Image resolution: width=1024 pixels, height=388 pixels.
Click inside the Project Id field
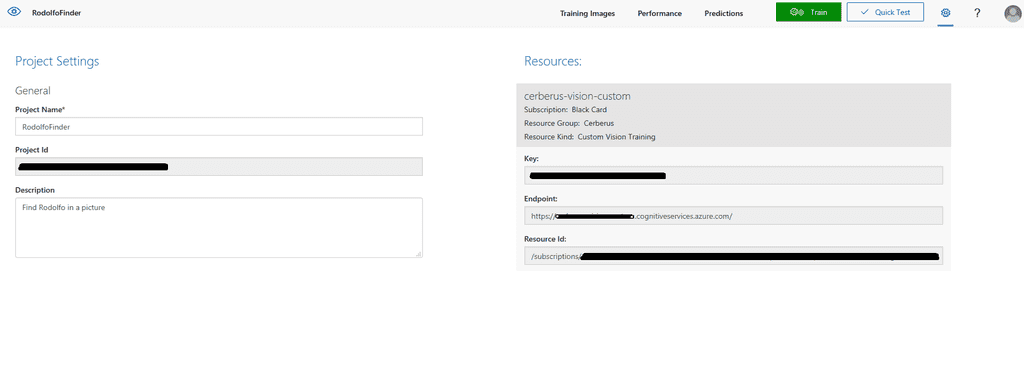click(x=219, y=167)
